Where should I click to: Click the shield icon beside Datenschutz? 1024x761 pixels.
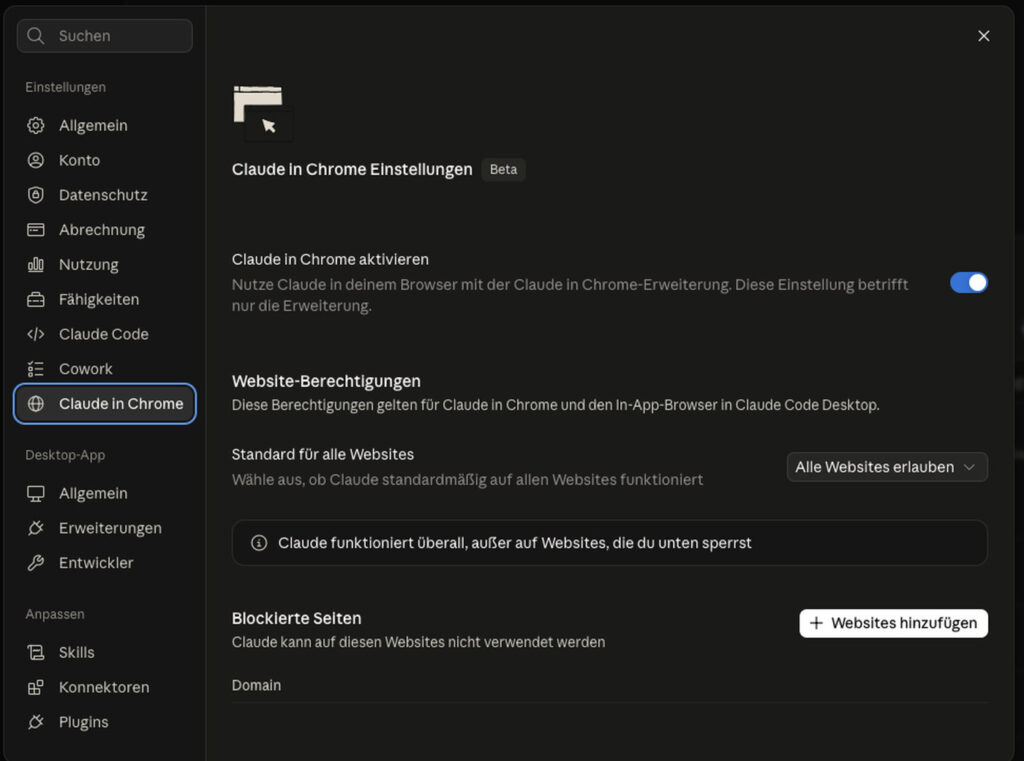[35, 195]
